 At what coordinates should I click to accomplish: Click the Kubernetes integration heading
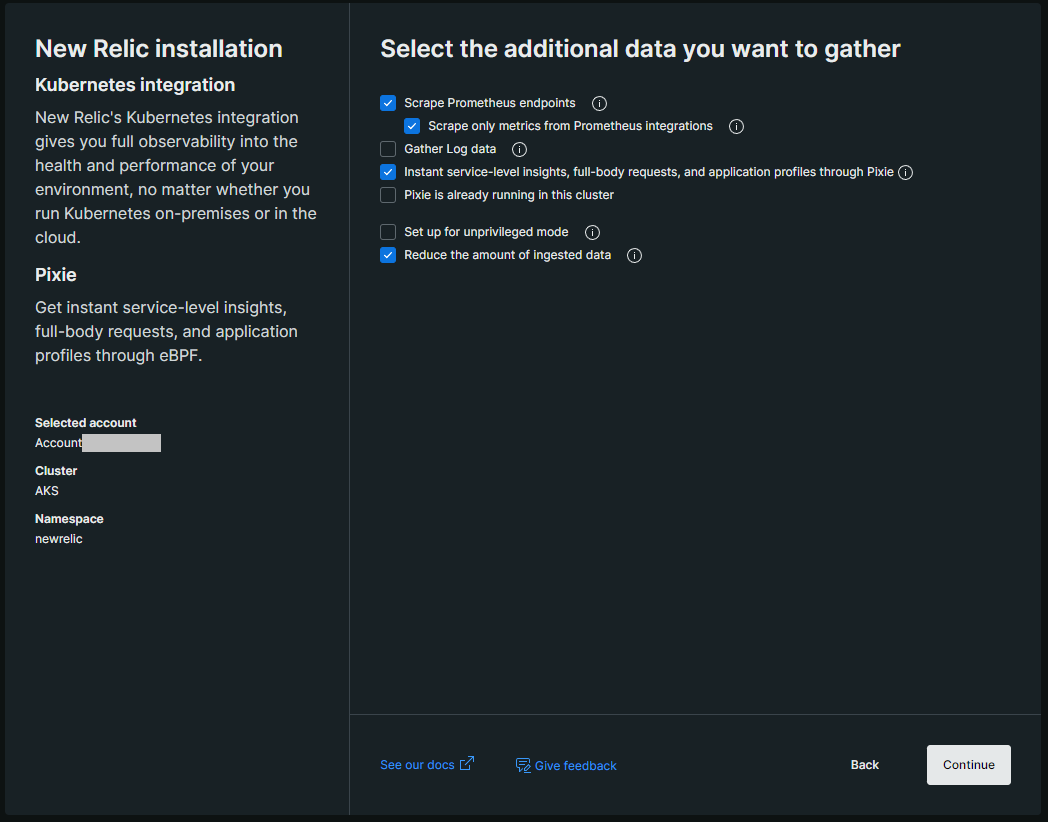coord(135,85)
